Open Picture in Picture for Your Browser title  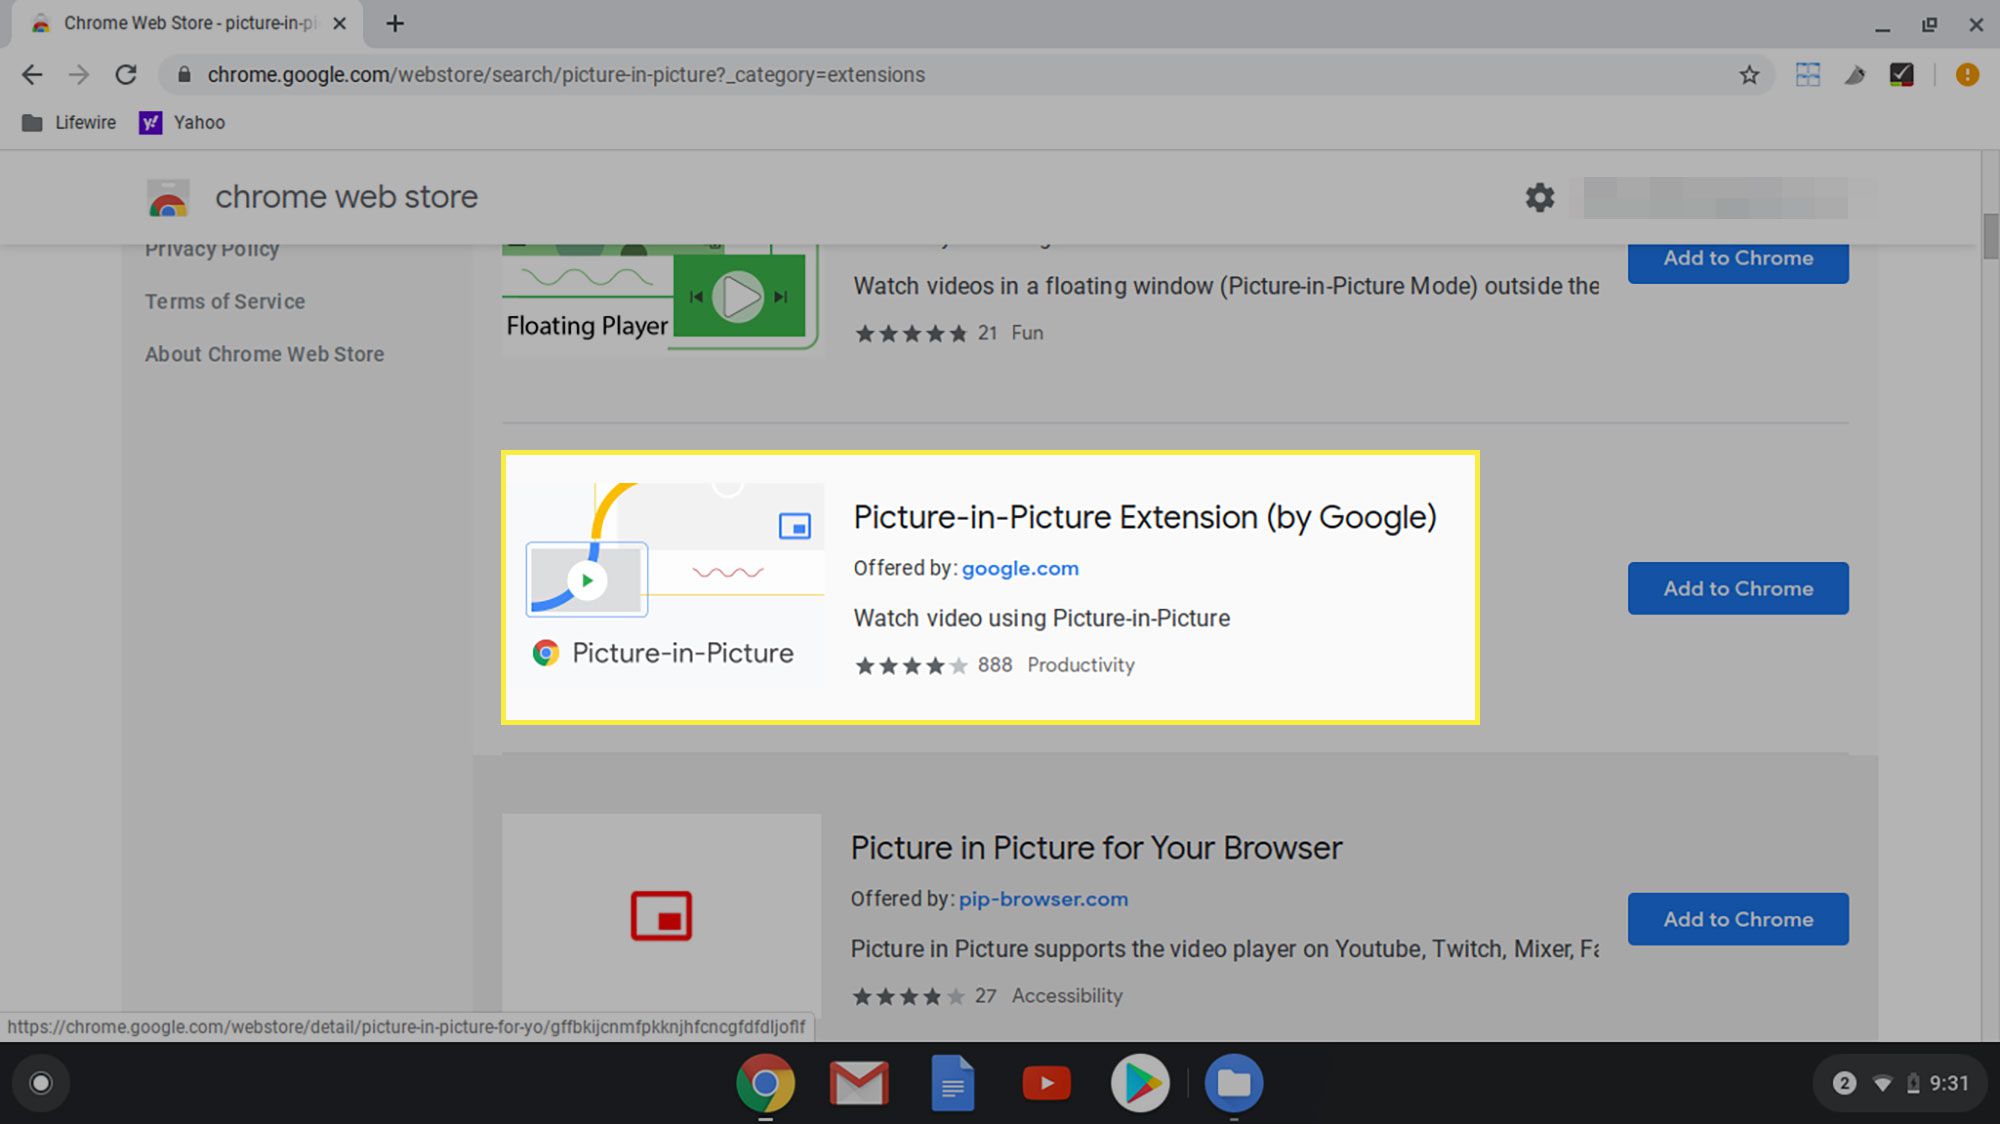tap(1096, 848)
